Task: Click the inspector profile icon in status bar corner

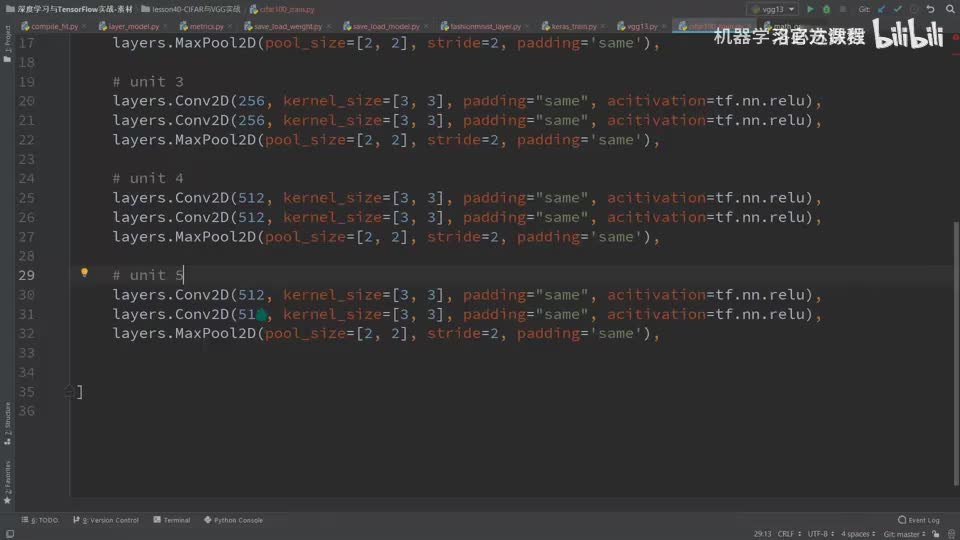Action: (951, 534)
